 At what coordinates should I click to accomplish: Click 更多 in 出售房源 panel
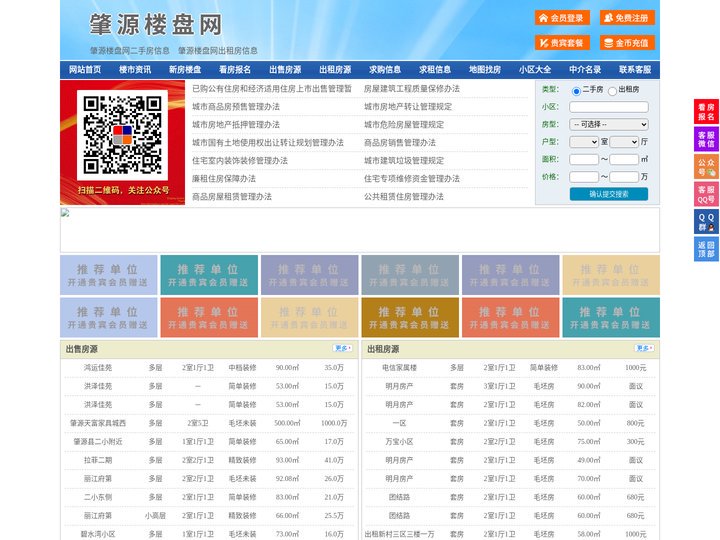(x=343, y=349)
